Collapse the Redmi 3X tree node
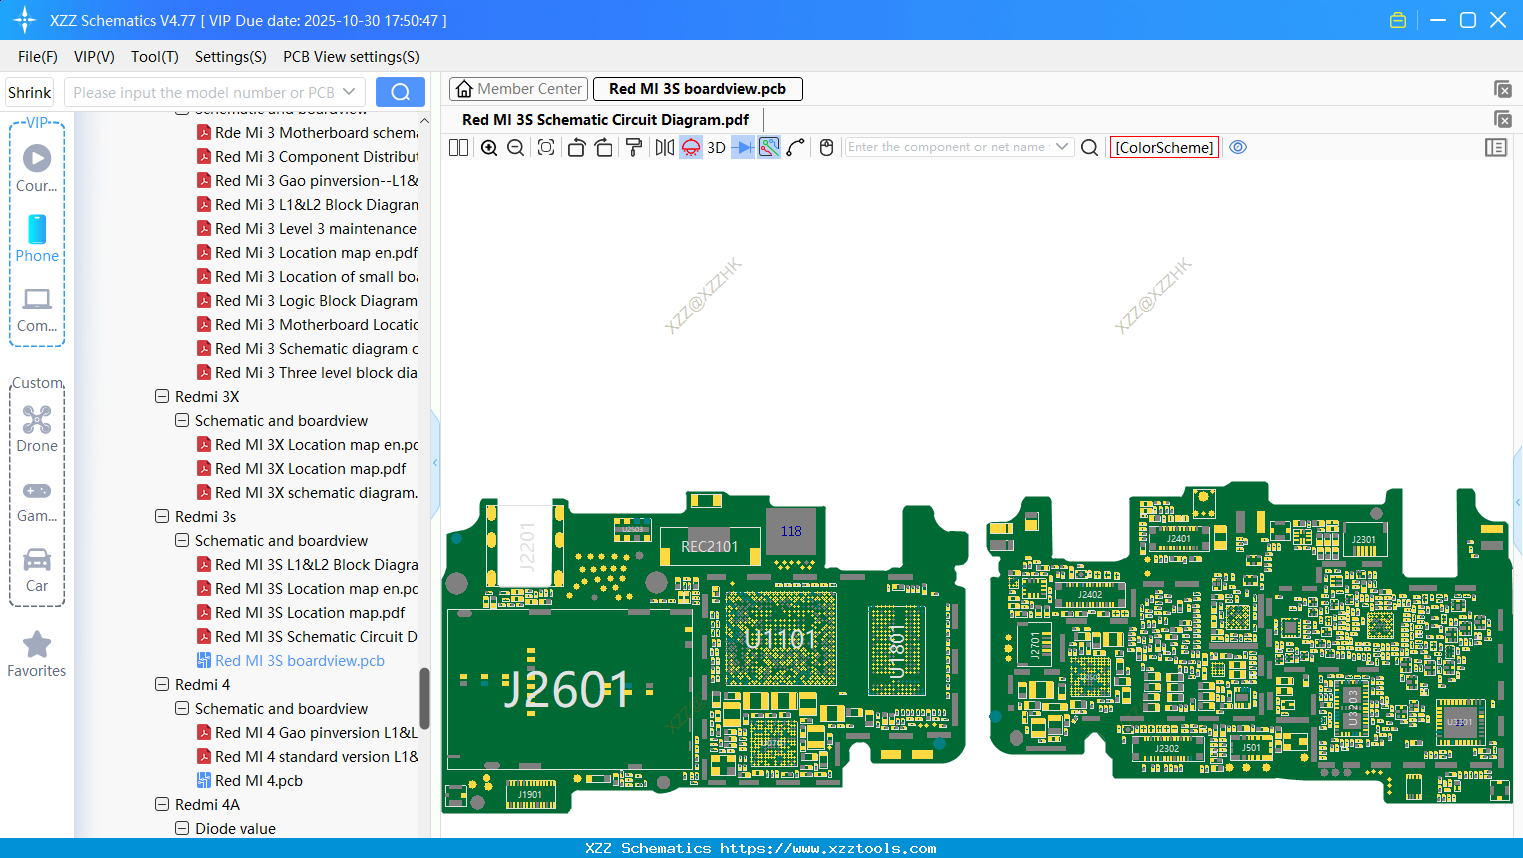Image resolution: width=1523 pixels, height=858 pixels. (x=162, y=396)
